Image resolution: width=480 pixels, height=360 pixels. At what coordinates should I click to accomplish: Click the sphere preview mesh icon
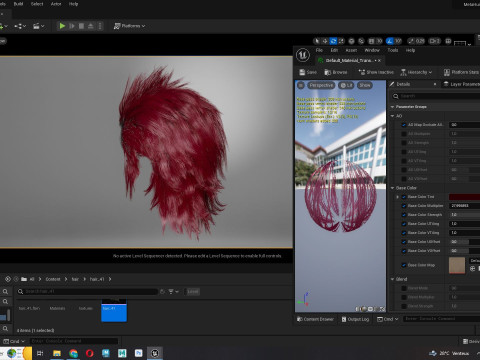[364, 309]
